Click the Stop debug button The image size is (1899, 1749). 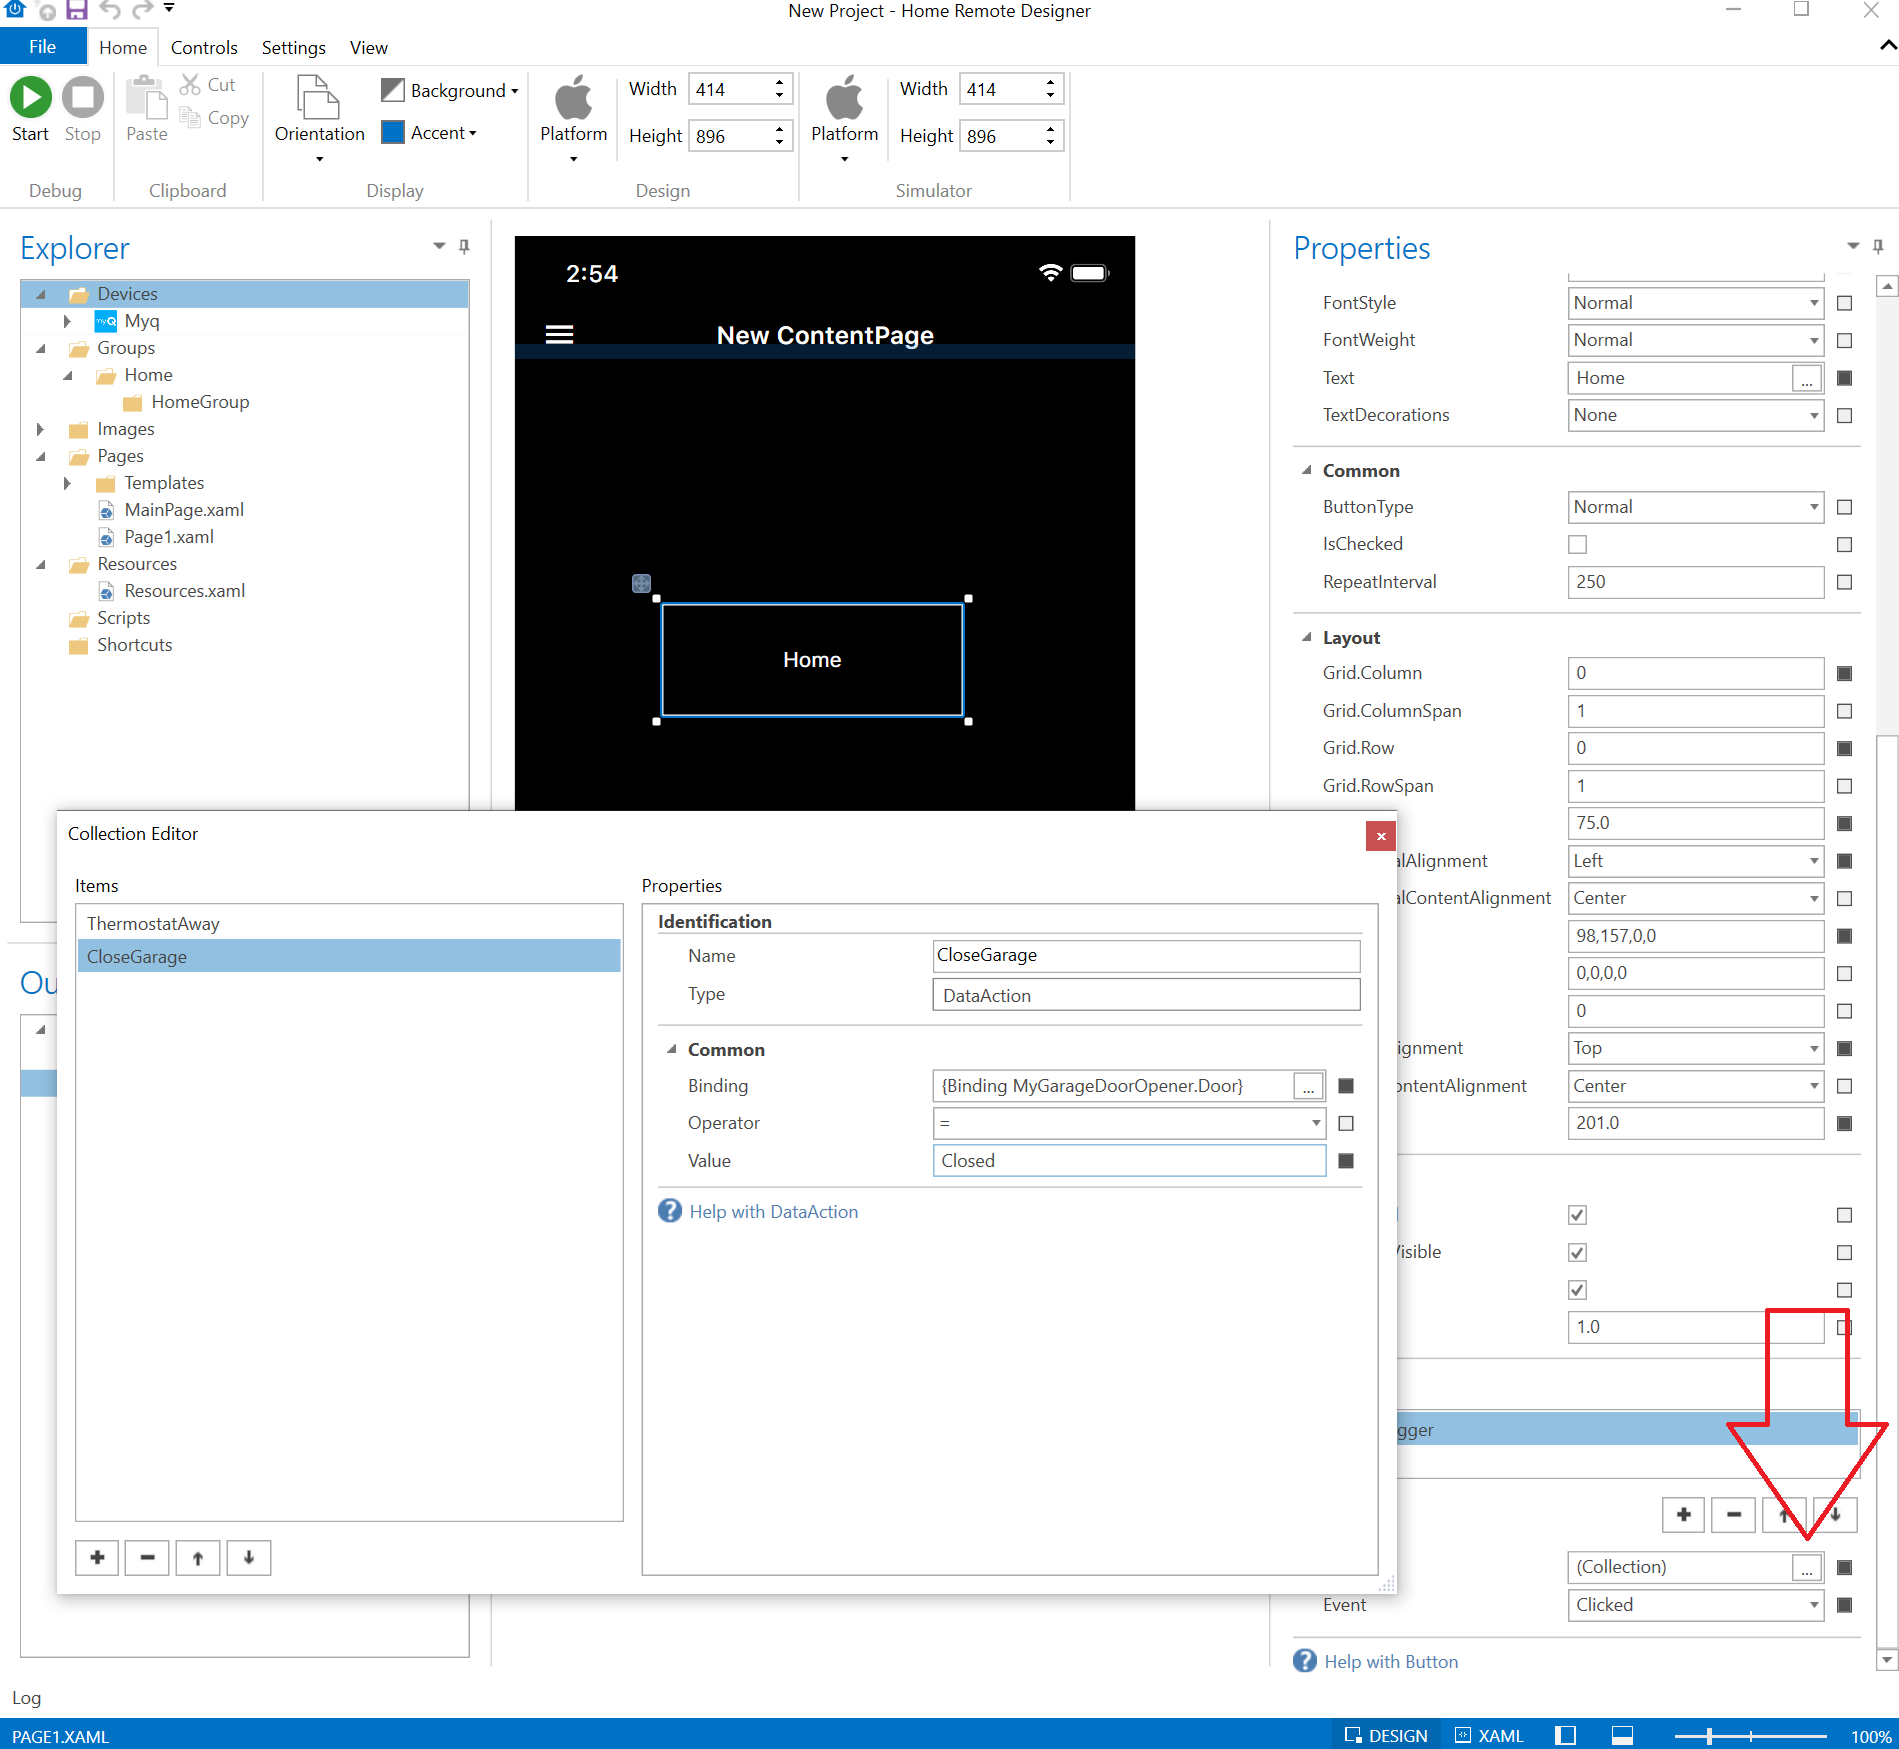tap(82, 97)
